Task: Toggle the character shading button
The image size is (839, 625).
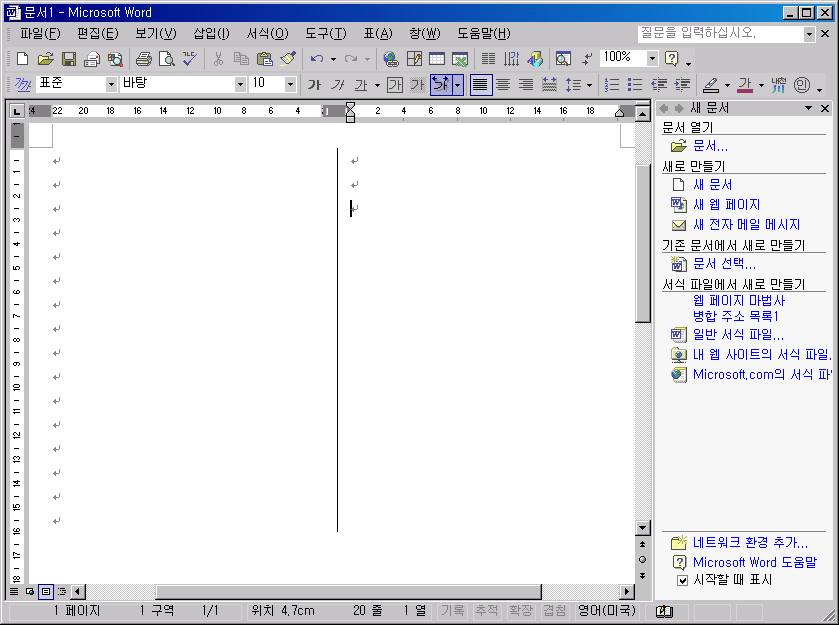Action: 417,85
